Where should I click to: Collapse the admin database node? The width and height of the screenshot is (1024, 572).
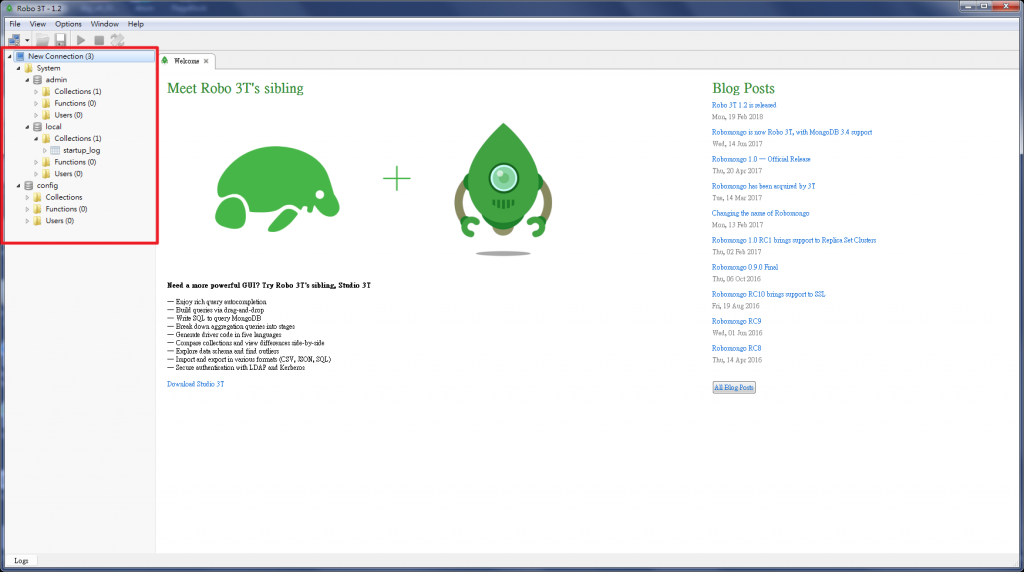(x=27, y=80)
